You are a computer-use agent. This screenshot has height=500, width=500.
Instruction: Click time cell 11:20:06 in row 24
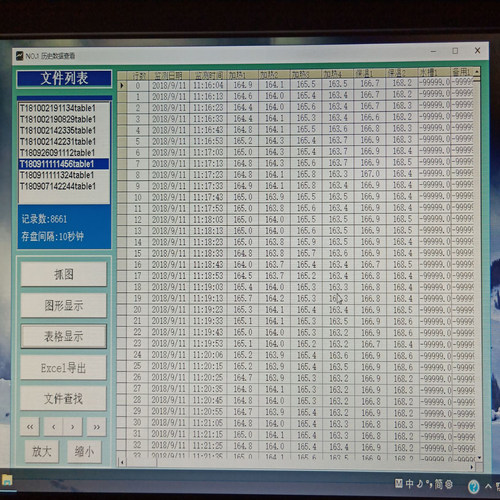208,355
